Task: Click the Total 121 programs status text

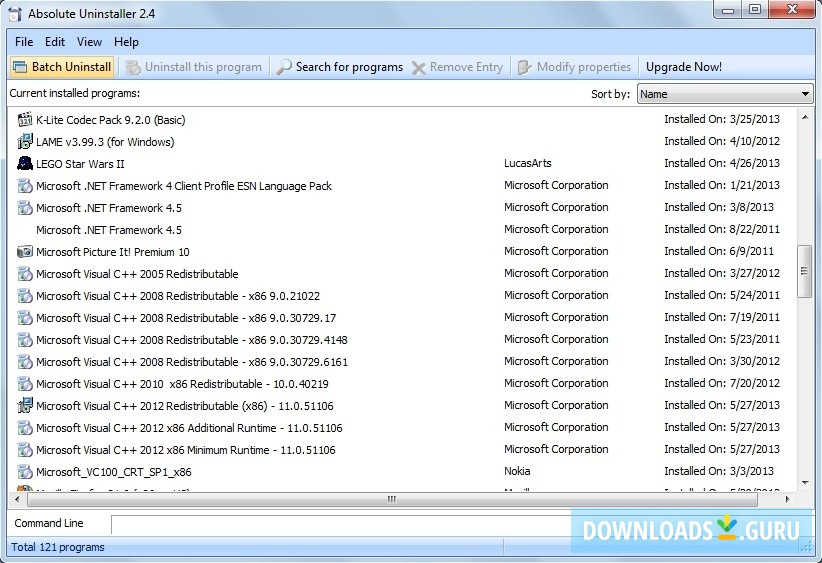Action: pyautogui.click(x=58, y=547)
